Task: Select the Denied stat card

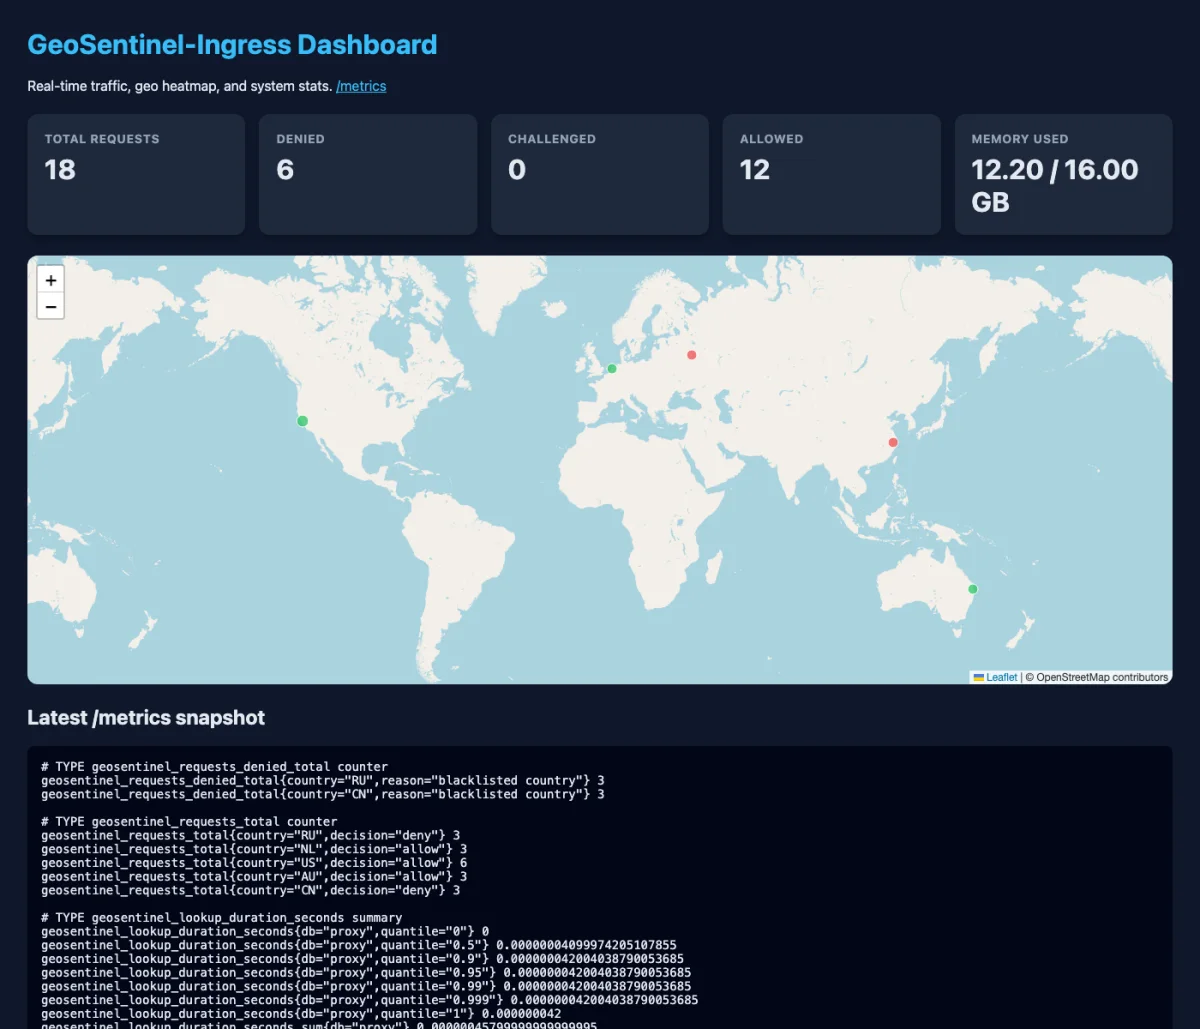Action: [x=368, y=174]
